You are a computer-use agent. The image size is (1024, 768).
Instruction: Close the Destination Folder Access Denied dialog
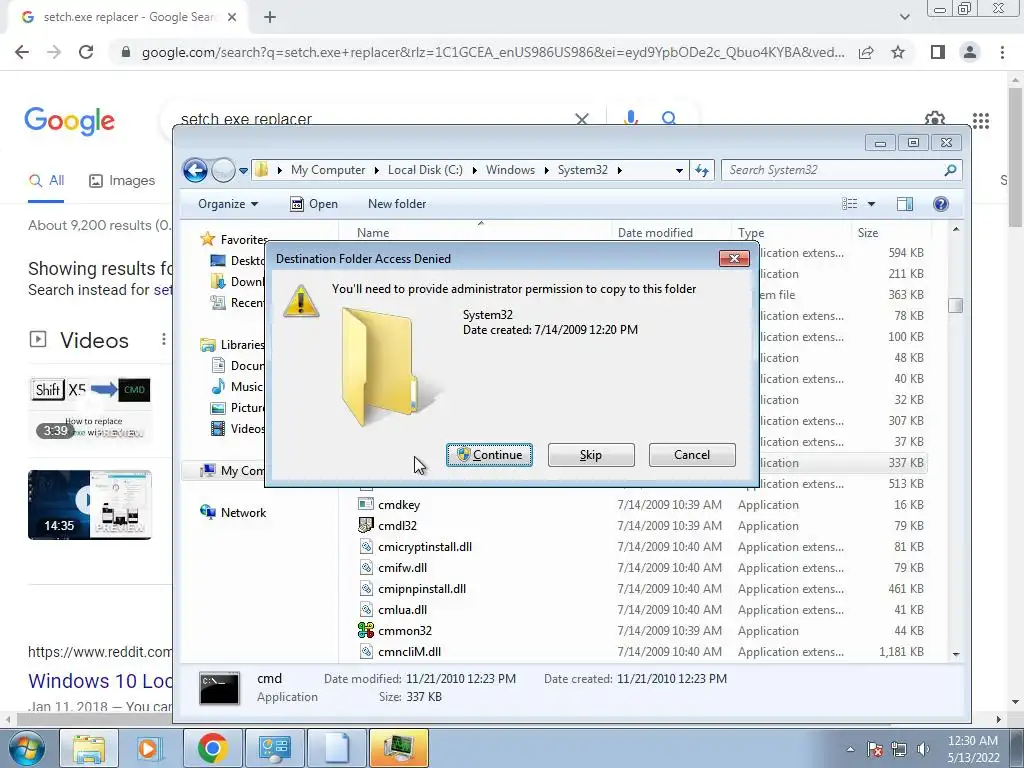point(734,259)
